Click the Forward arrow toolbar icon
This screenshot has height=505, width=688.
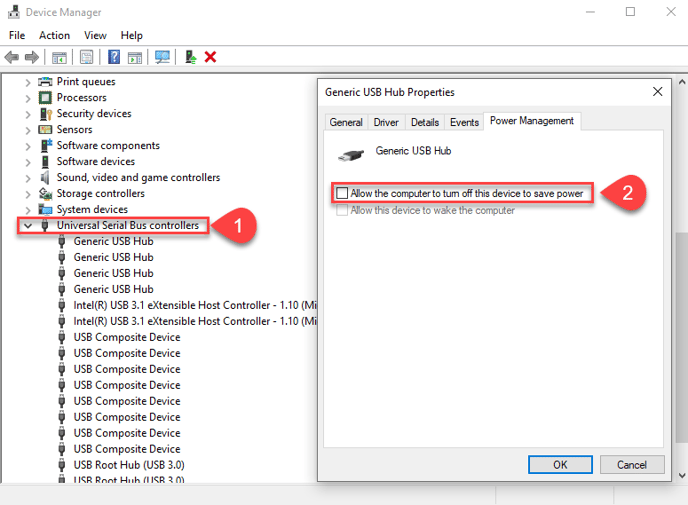pos(32,57)
